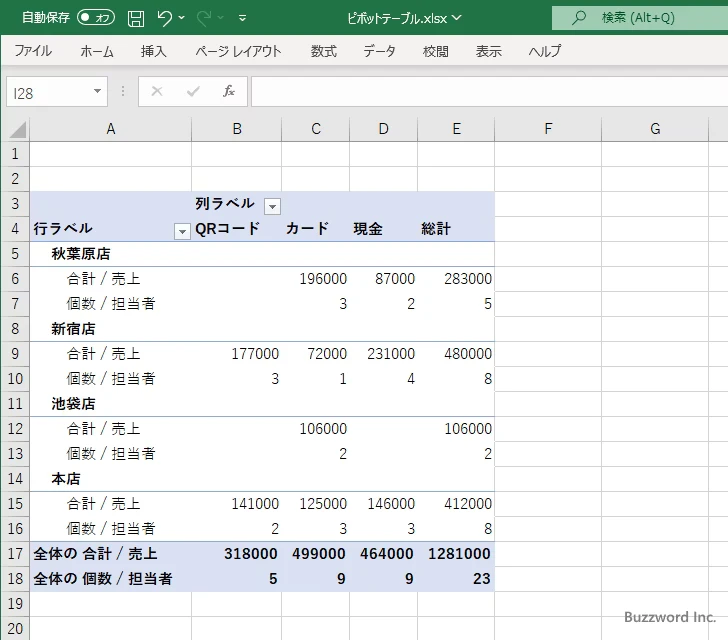Open the Undo history dropdown arrow
Viewport: 728px width, 640px height.
click(x=182, y=18)
